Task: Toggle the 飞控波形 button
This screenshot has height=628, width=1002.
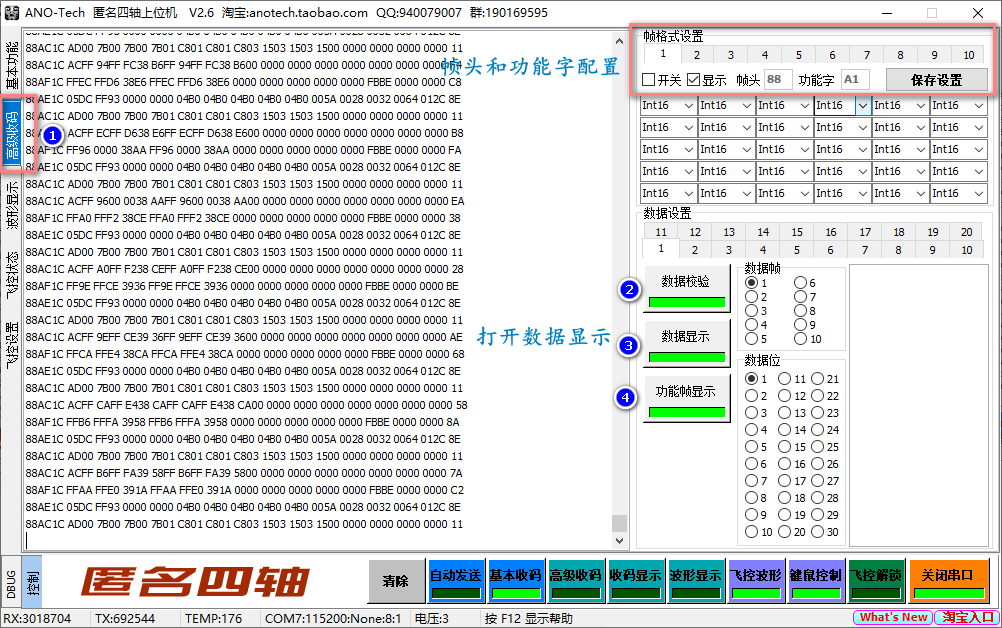Action: (755, 581)
